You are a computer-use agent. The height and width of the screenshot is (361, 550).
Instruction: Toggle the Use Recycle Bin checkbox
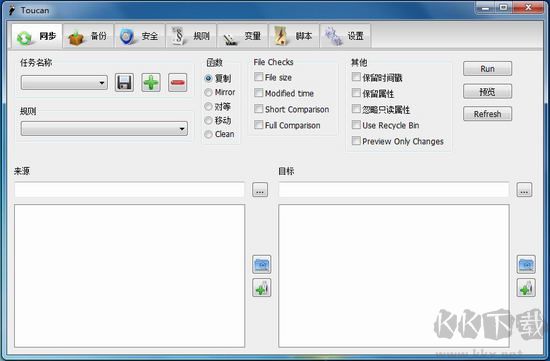pyautogui.click(x=356, y=125)
